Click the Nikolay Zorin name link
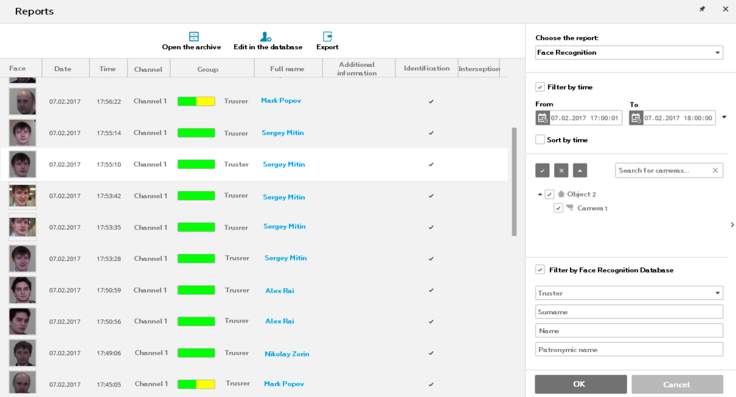This screenshot has width=736, height=397. pyautogui.click(x=287, y=354)
